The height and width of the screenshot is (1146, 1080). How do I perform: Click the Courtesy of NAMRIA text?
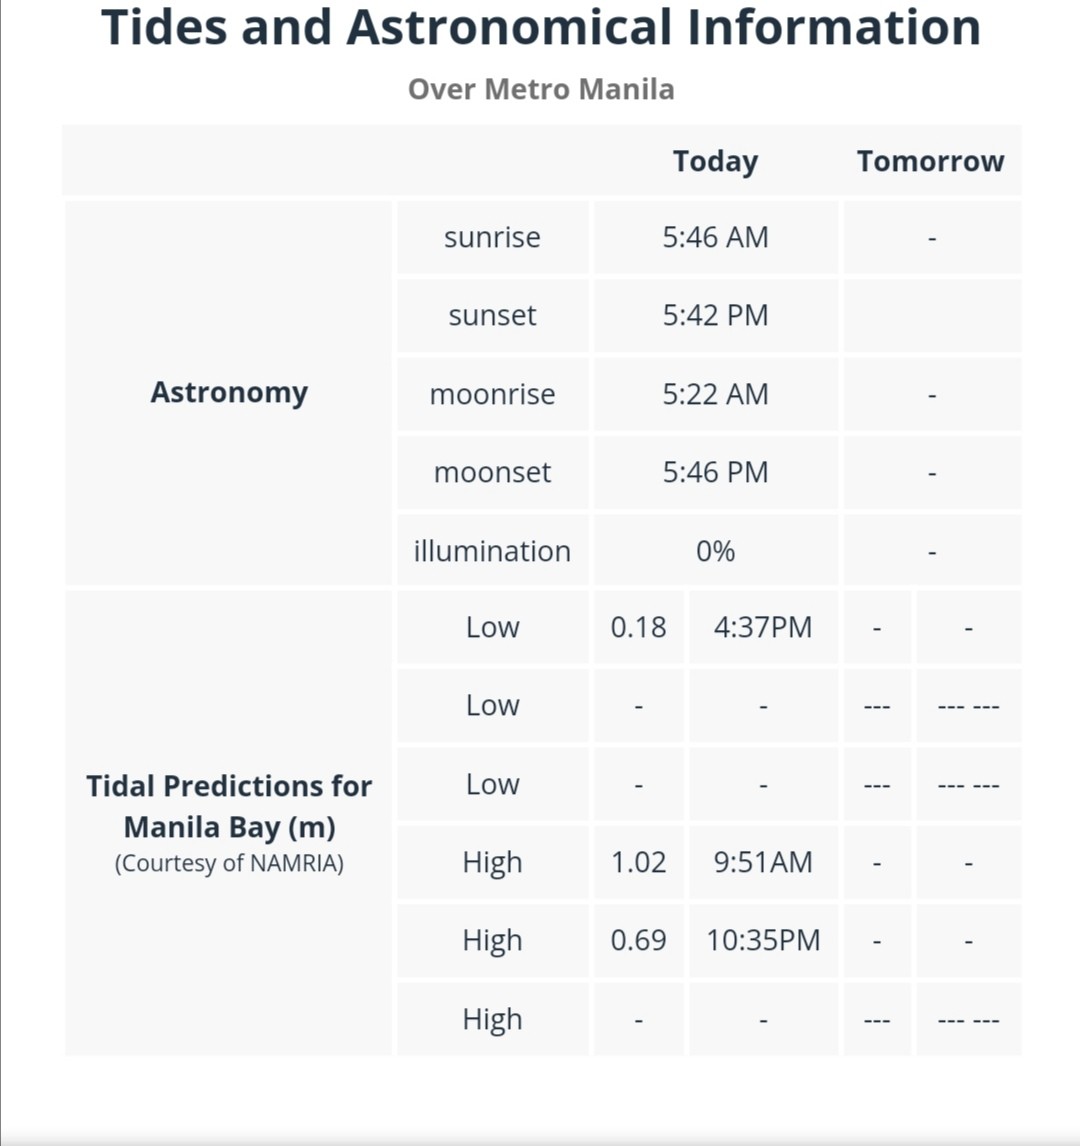point(229,864)
